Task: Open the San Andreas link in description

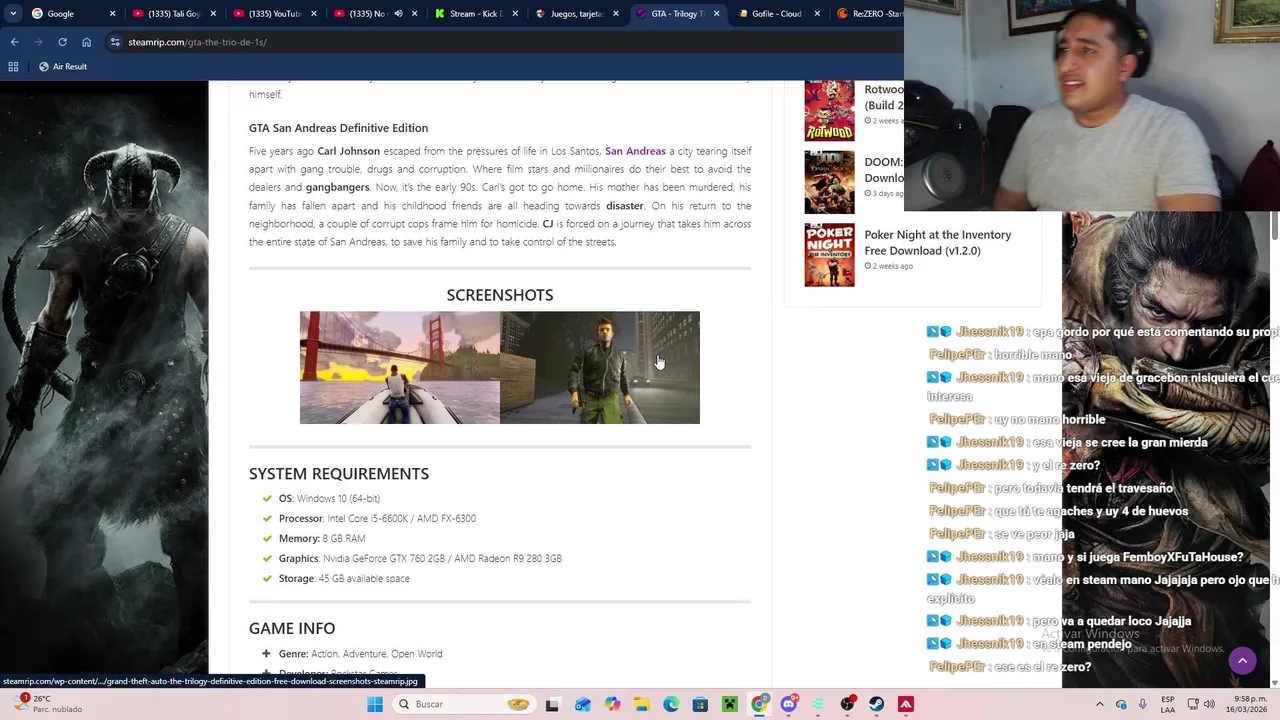Action: point(635,151)
